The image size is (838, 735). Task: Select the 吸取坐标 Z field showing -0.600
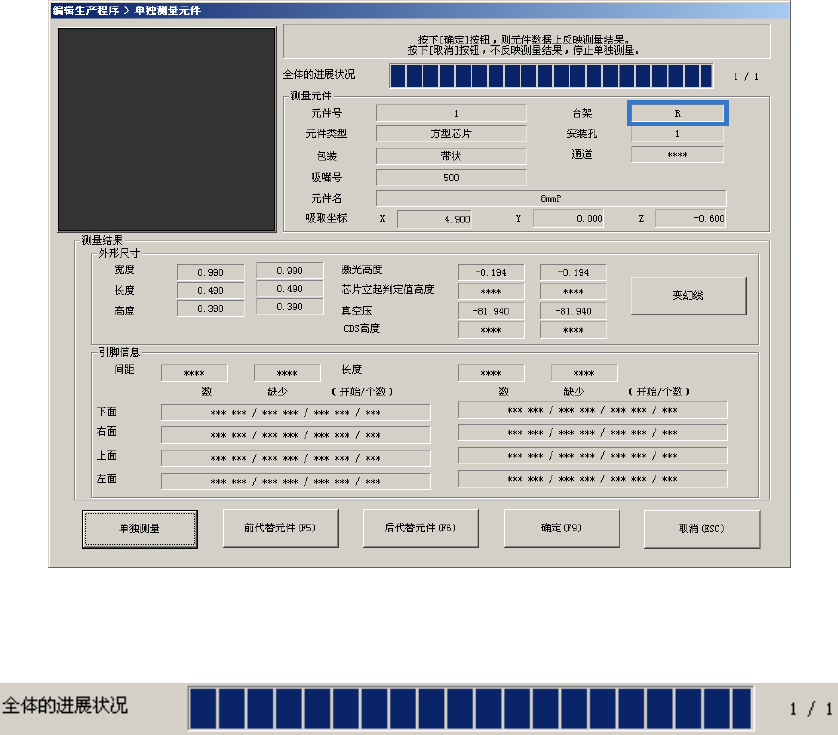tap(690, 219)
